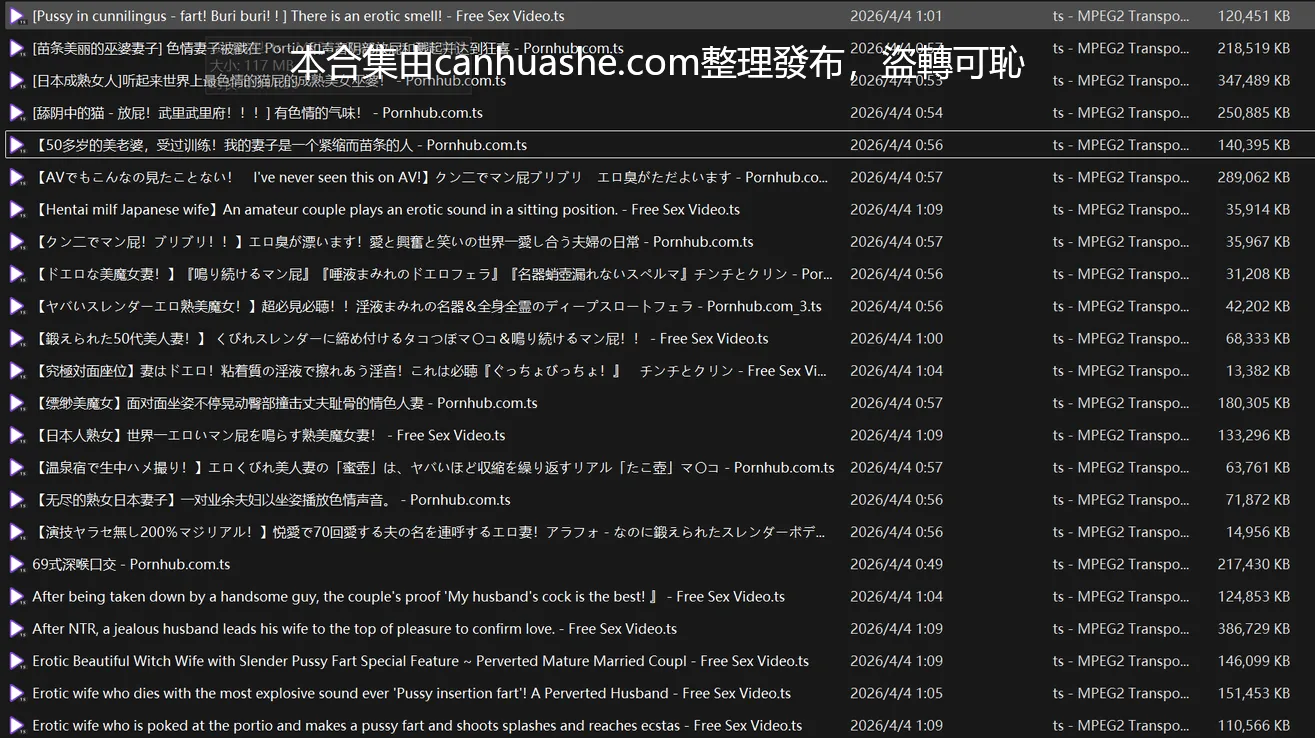Select the date cell in the 386,729 KB row
The height and width of the screenshot is (738, 1315).
pos(896,629)
